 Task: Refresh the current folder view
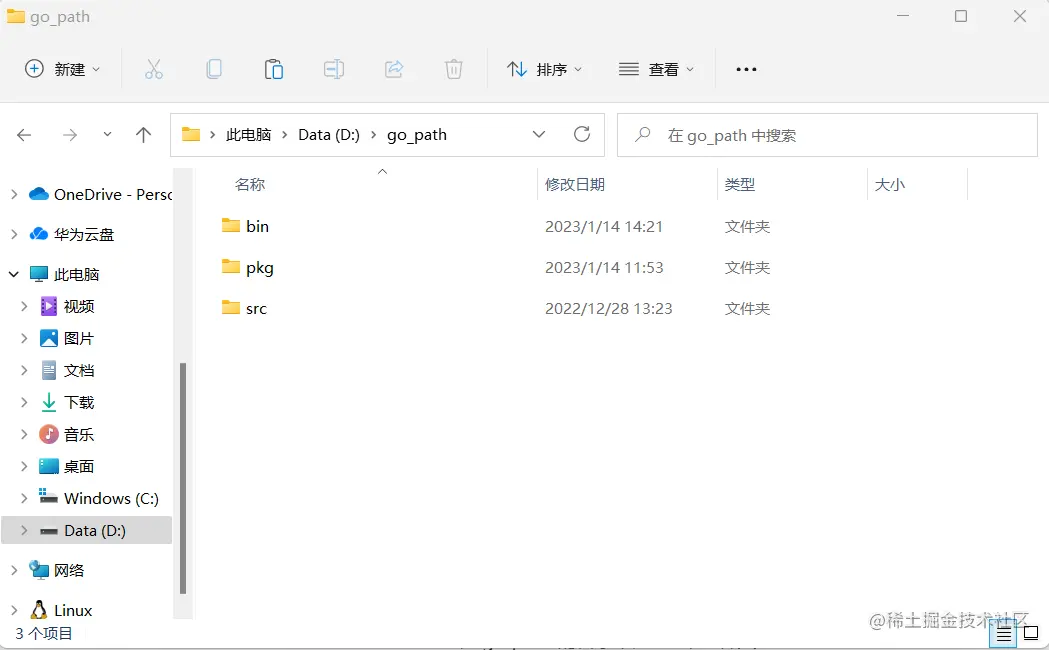pyautogui.click(x=581, y=134)
